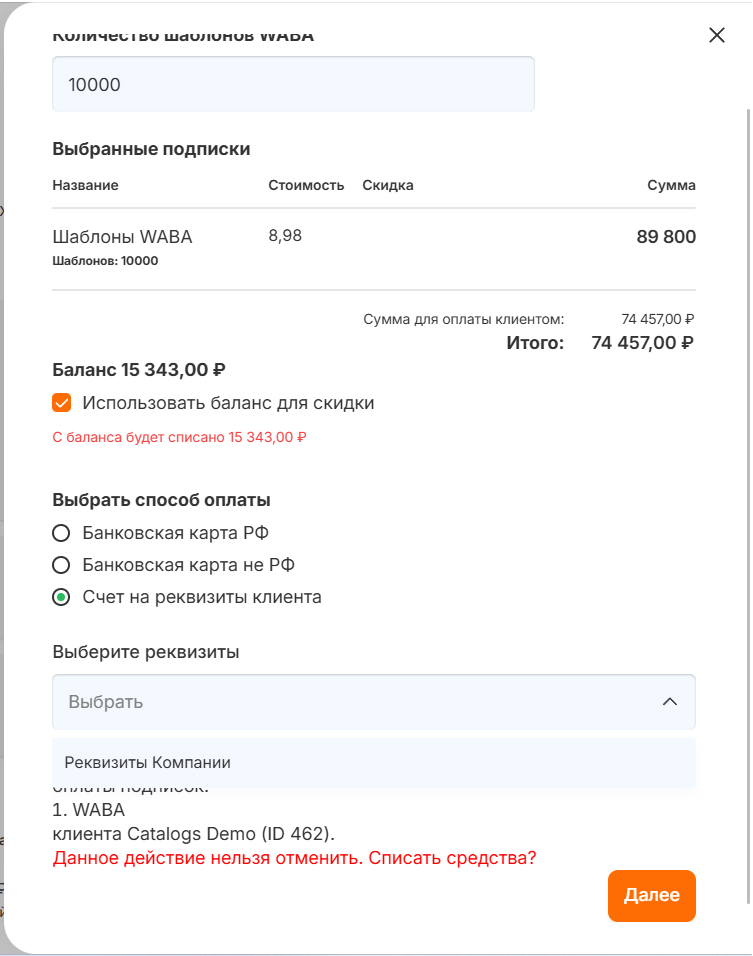Uncheck "Использовать баланс для скидки" checkbox
Viewport: 753px width, 956px height.
(62, 403)
